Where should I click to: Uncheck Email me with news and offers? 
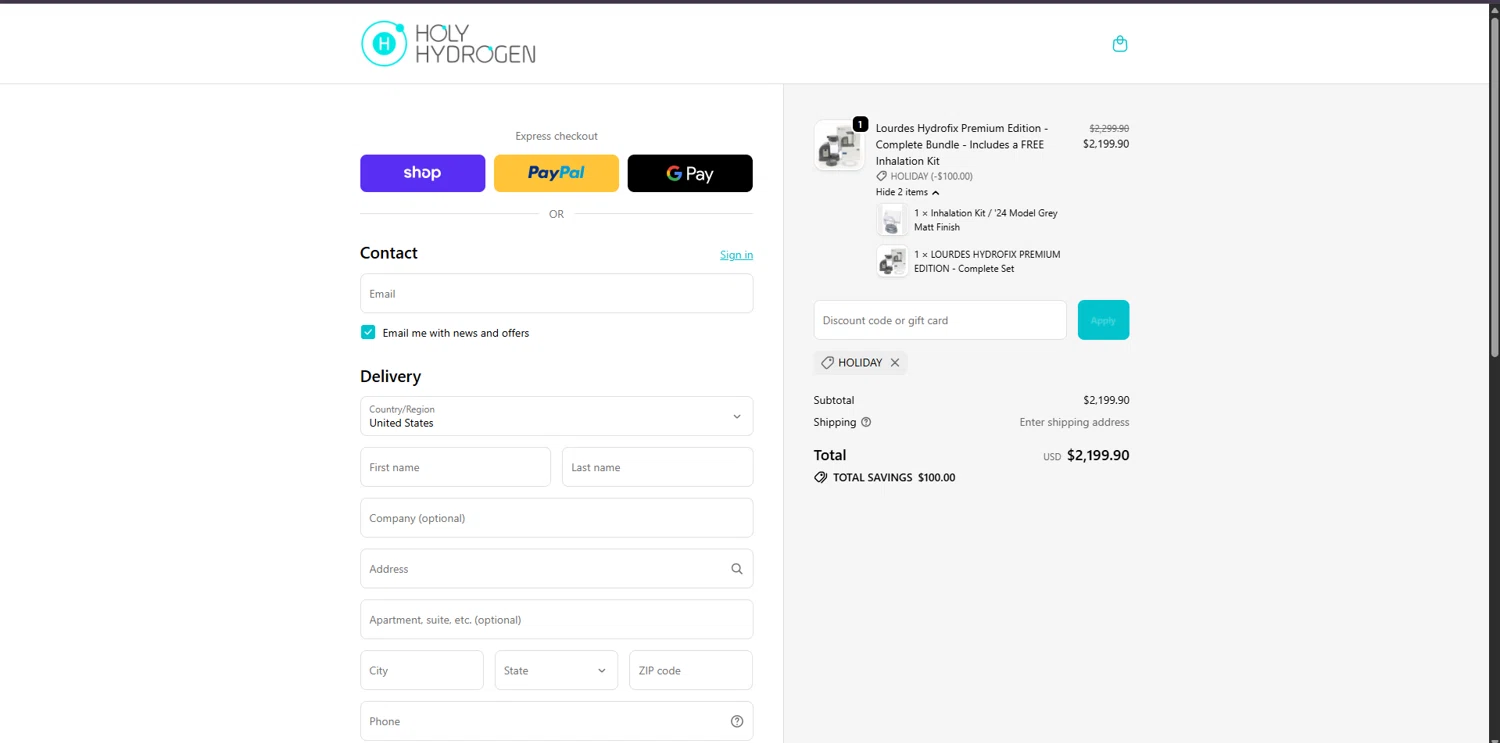pyautogui.click(x=368, y=332)
